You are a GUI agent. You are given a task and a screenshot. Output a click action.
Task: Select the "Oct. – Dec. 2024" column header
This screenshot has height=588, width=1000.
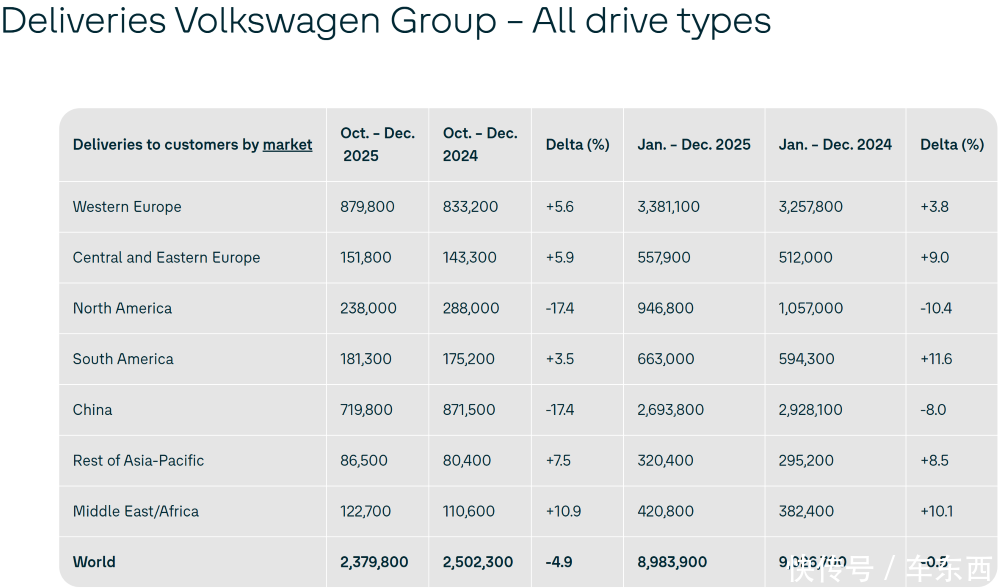480,144
